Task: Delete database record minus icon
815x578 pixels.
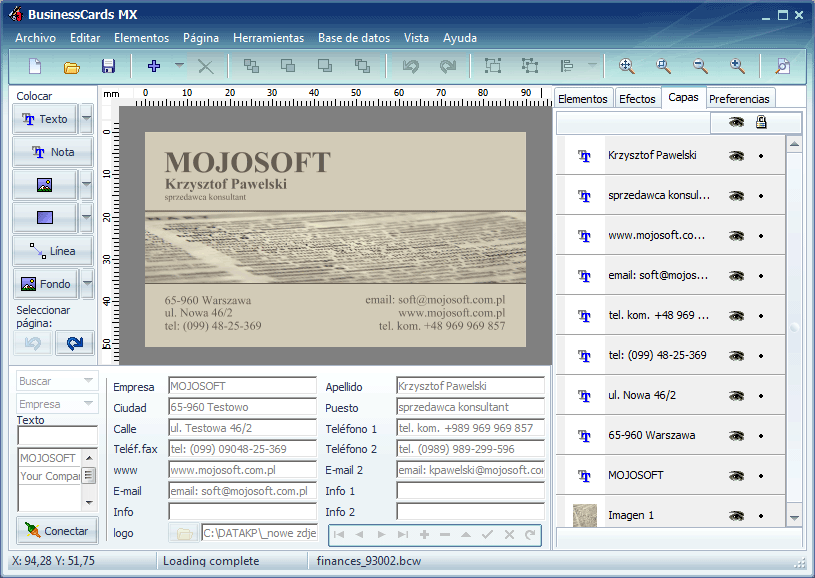Action: pyautogui.click(x=445, y=534)
